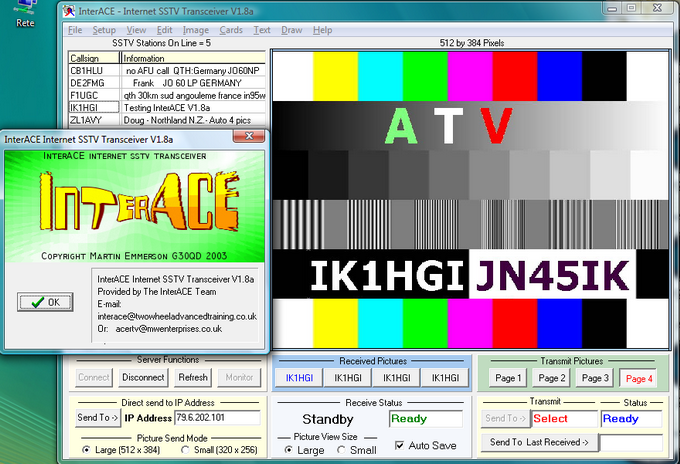Select Small (320 x 256) send mode

pyautogui.click(x=219, y=450)
